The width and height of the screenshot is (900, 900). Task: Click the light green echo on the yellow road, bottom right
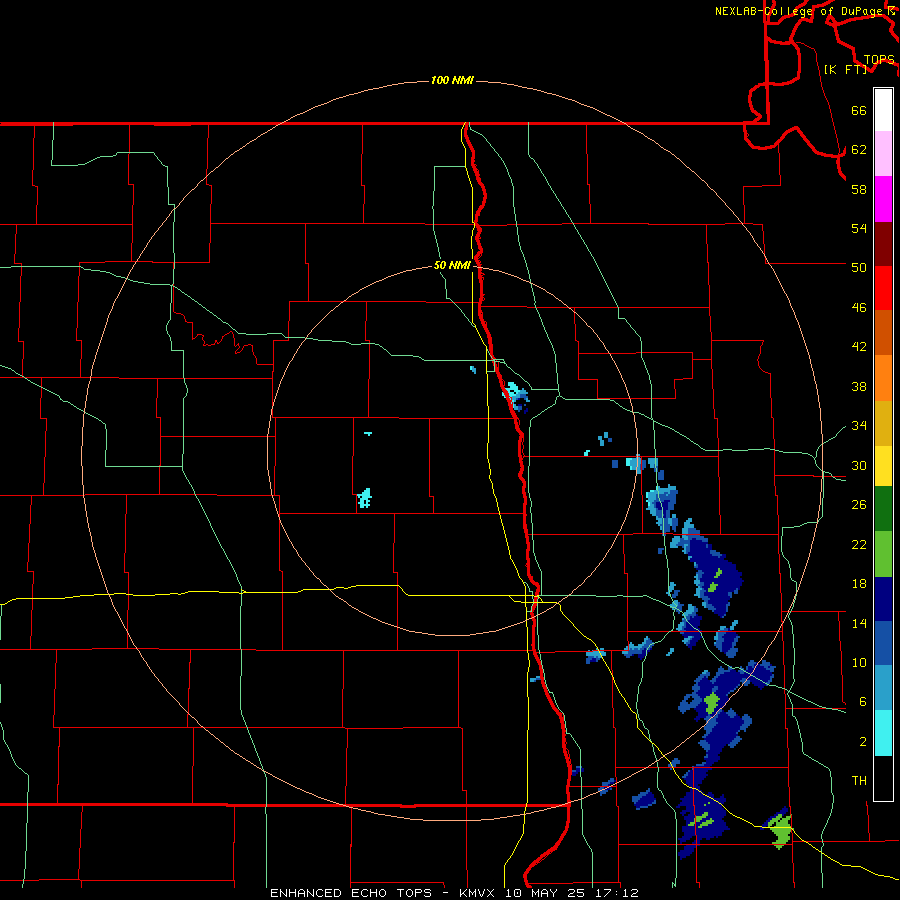click(781, 830)
